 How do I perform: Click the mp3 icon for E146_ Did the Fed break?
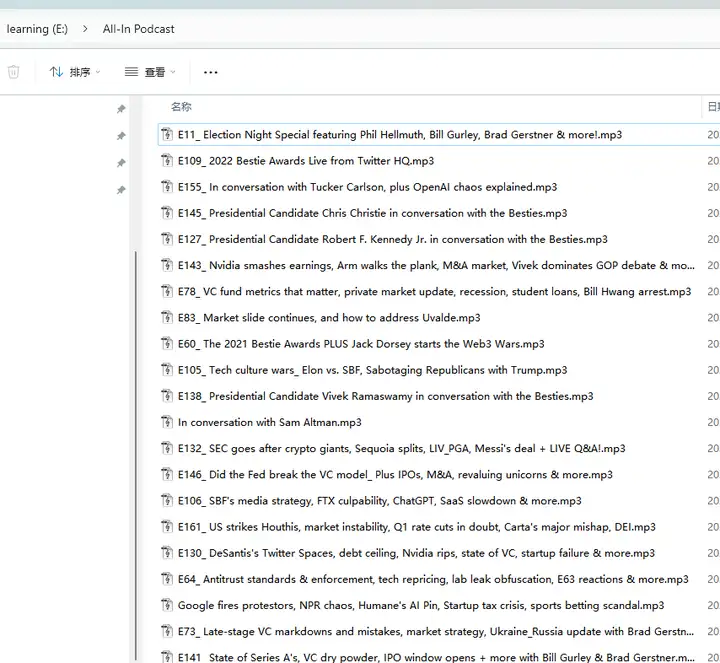coord(167,475)
